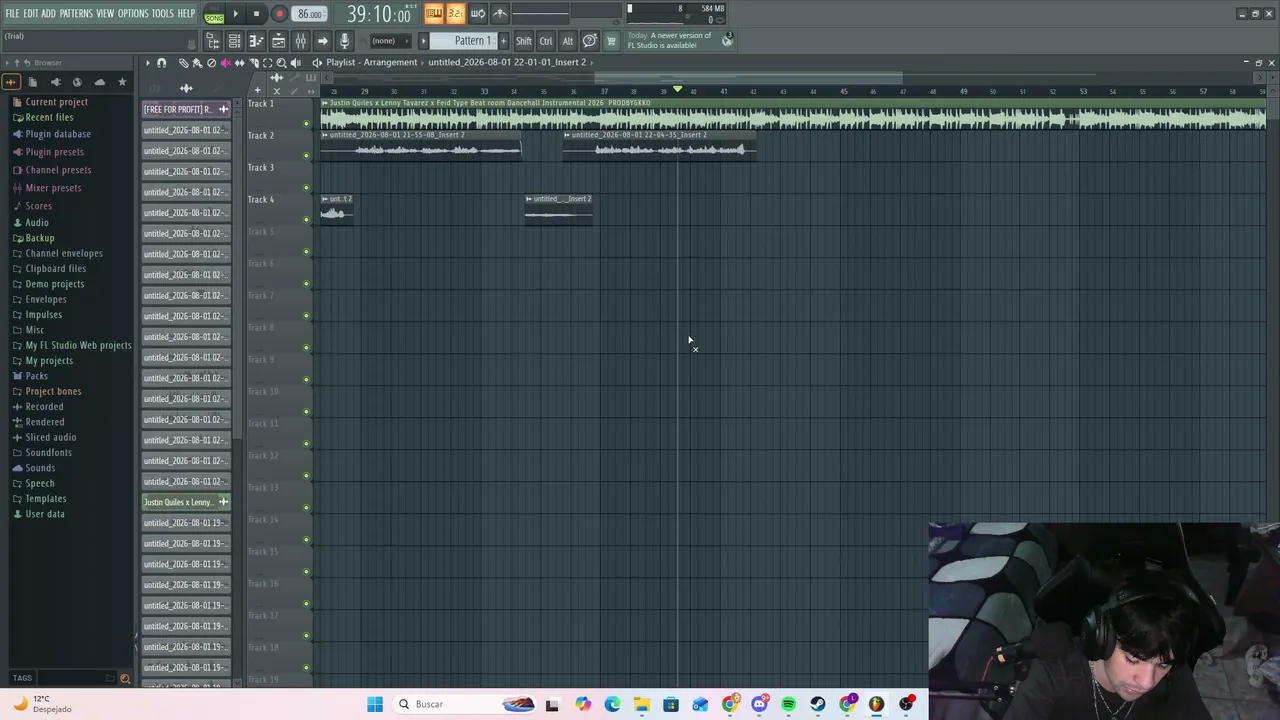Expand the Soundfonts folder
This screenshot has height=720, width=1280.
[x=42, y=453]
